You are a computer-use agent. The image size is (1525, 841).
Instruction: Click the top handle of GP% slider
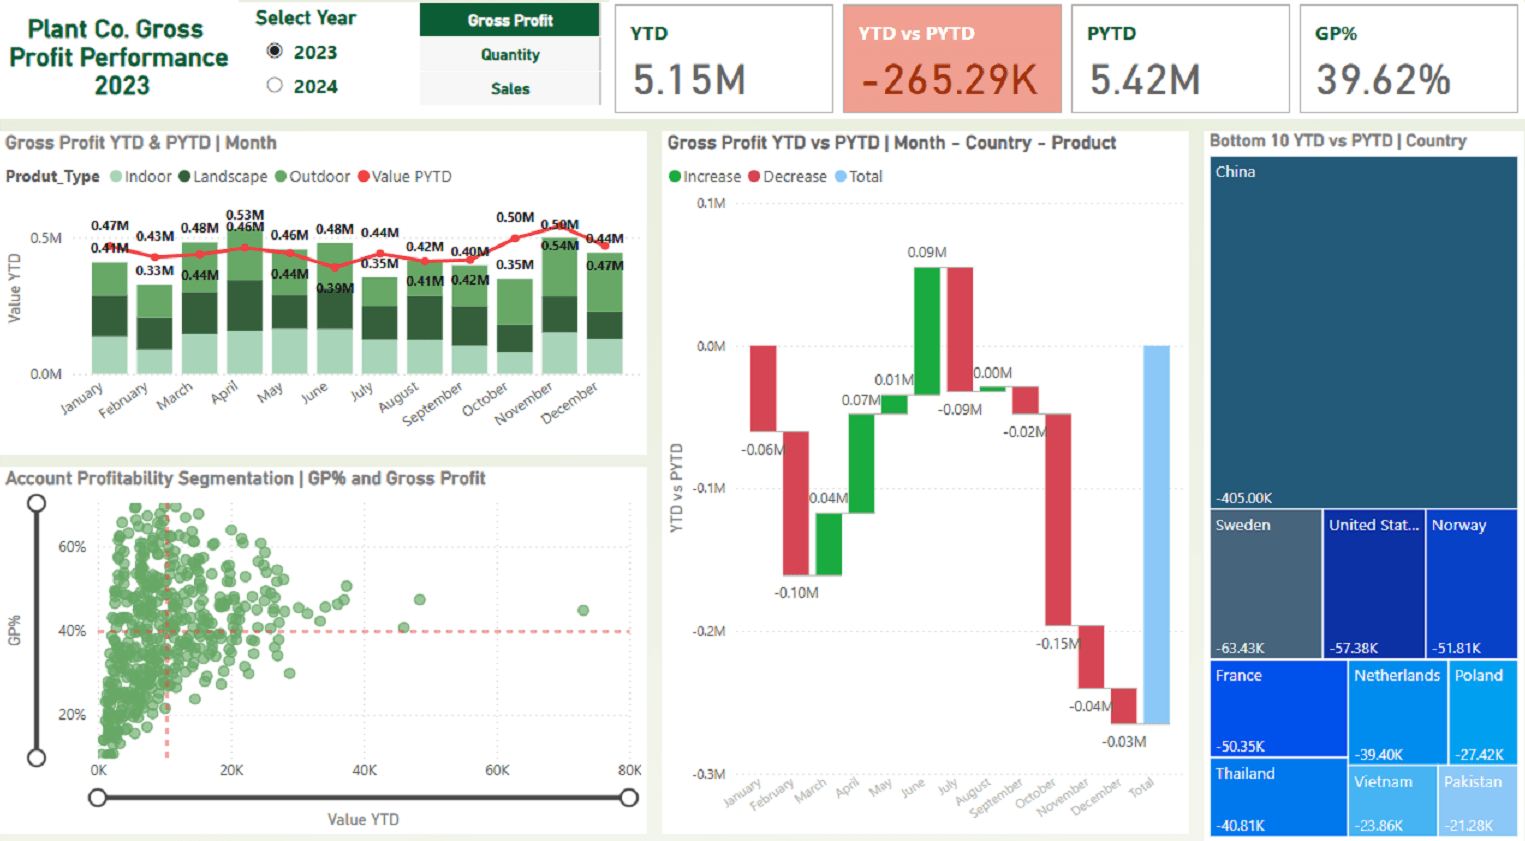[36, 503]
